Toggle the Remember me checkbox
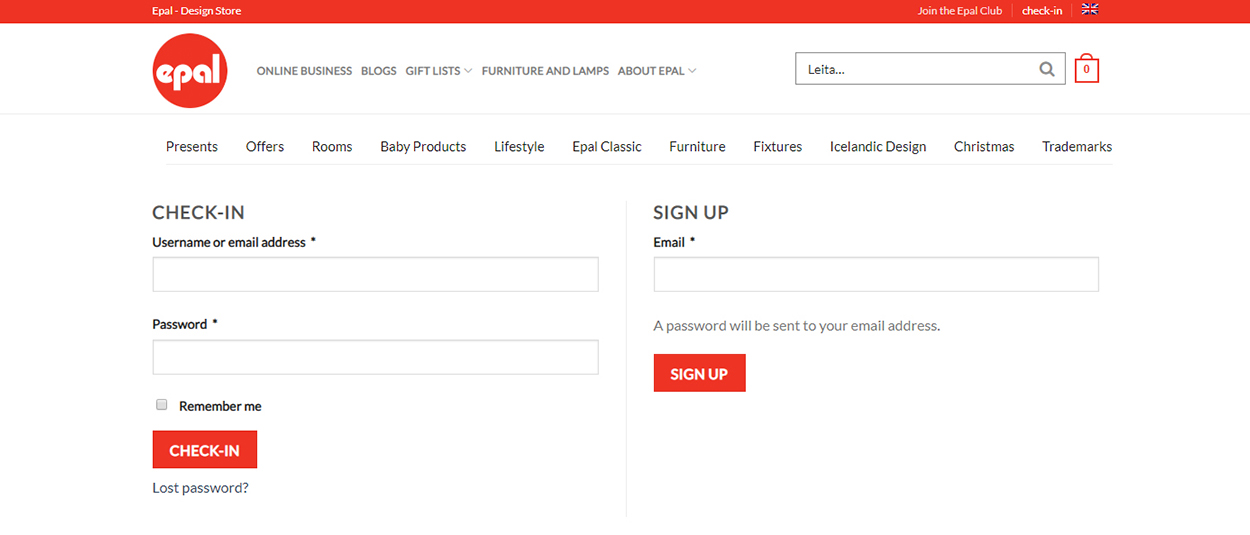 tap(161, 405)
